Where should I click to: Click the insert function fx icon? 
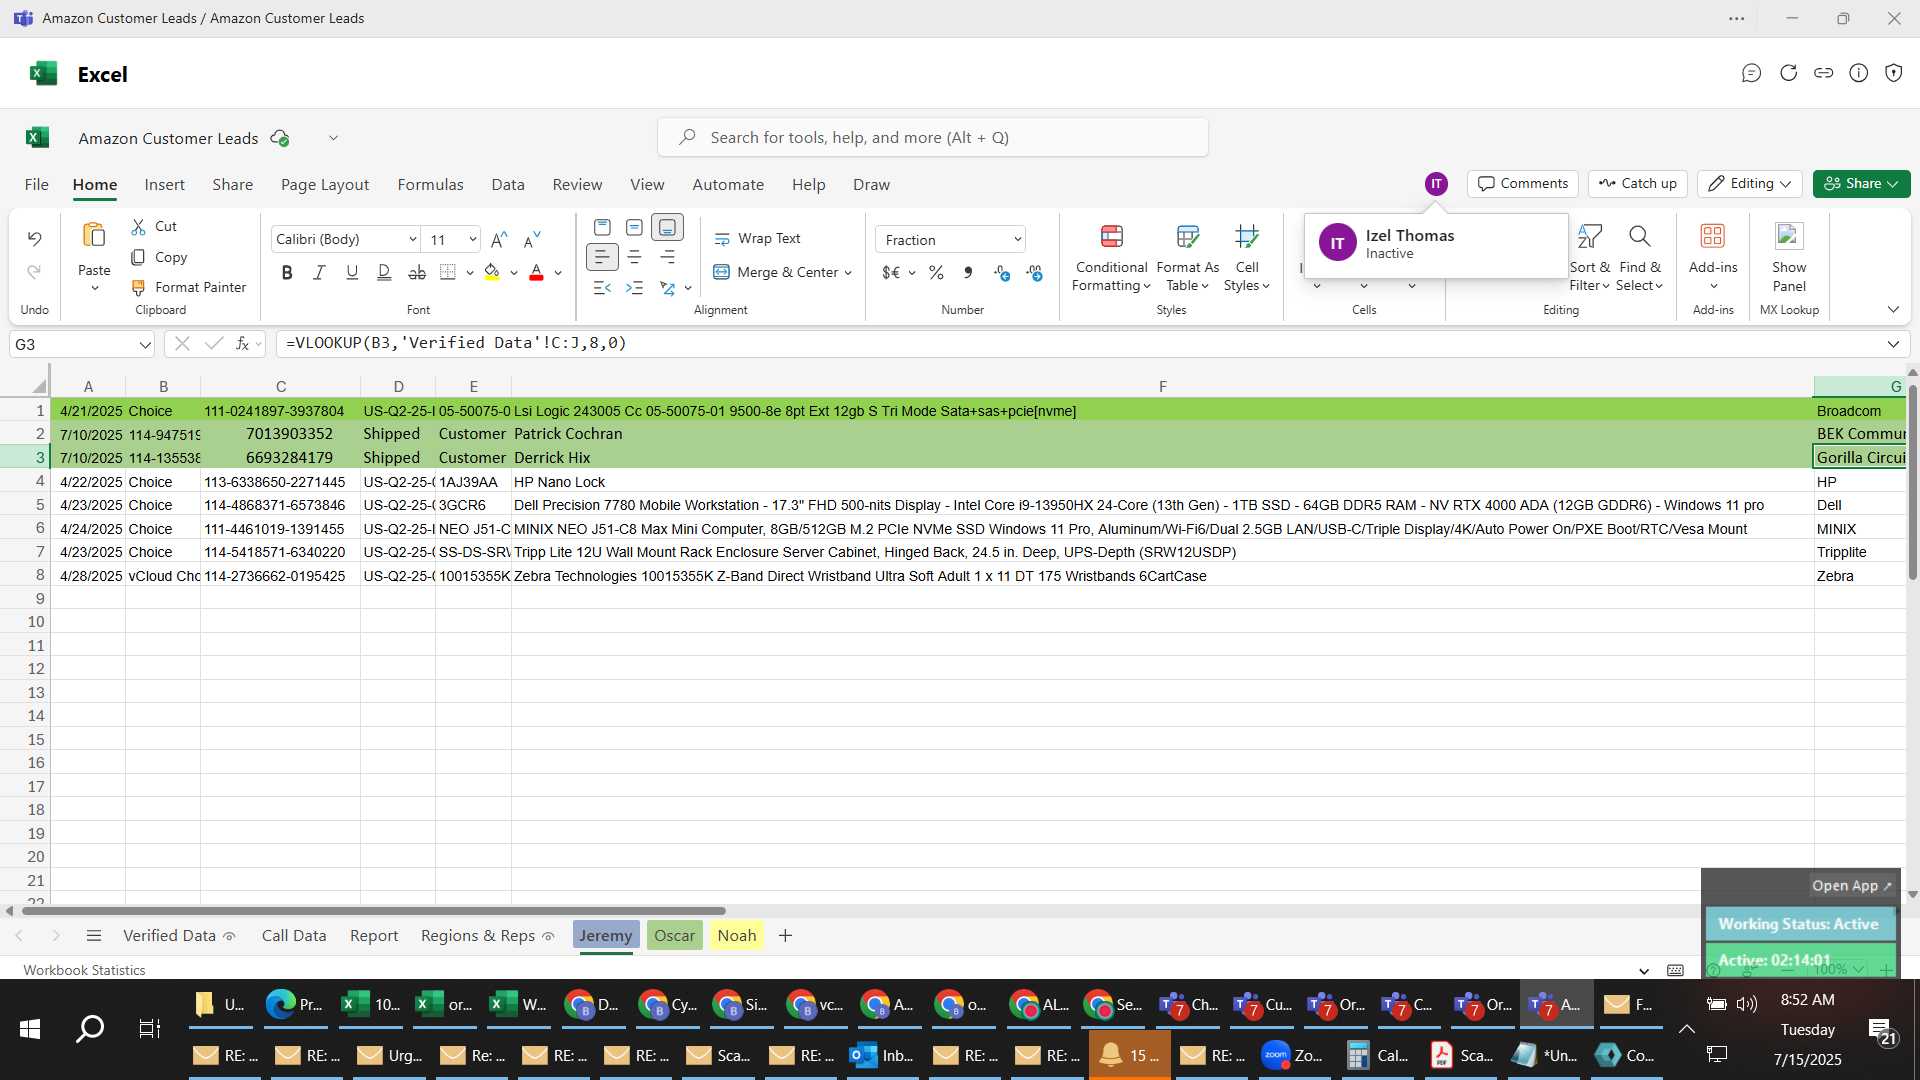(242, 344)
